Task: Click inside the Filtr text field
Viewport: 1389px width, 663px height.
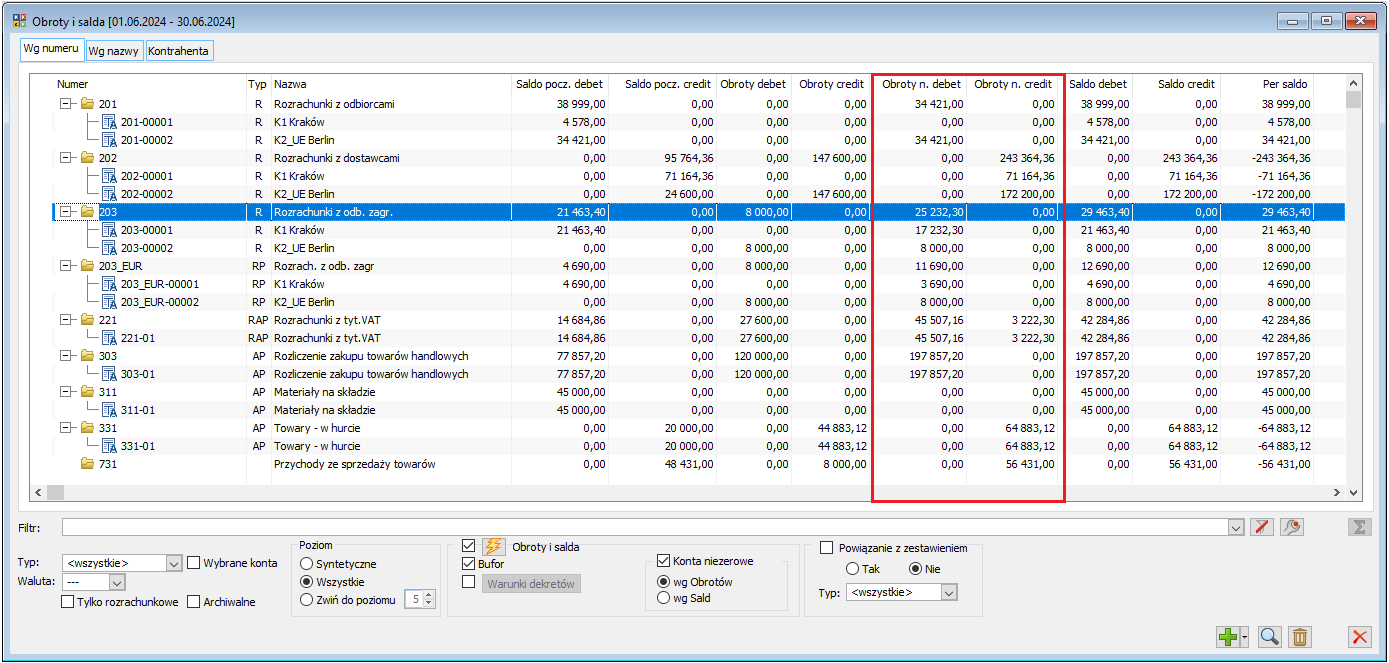Action: pyautogui.click(x=644, y=527)
